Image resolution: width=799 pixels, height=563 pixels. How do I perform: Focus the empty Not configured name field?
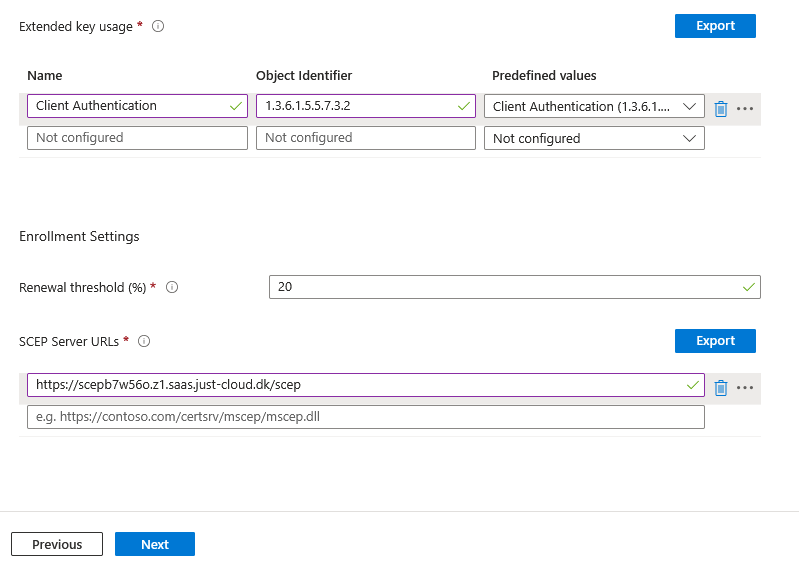tap(137, 138)
